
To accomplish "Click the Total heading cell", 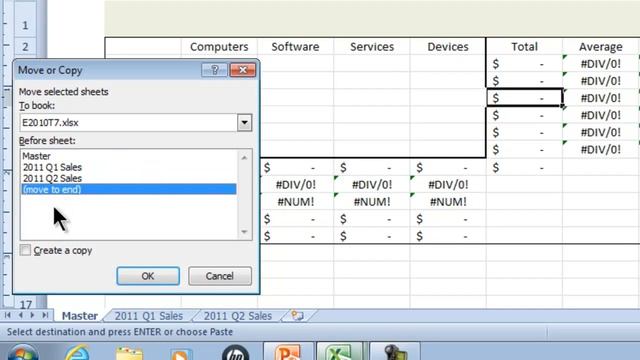I will (524, 47).
